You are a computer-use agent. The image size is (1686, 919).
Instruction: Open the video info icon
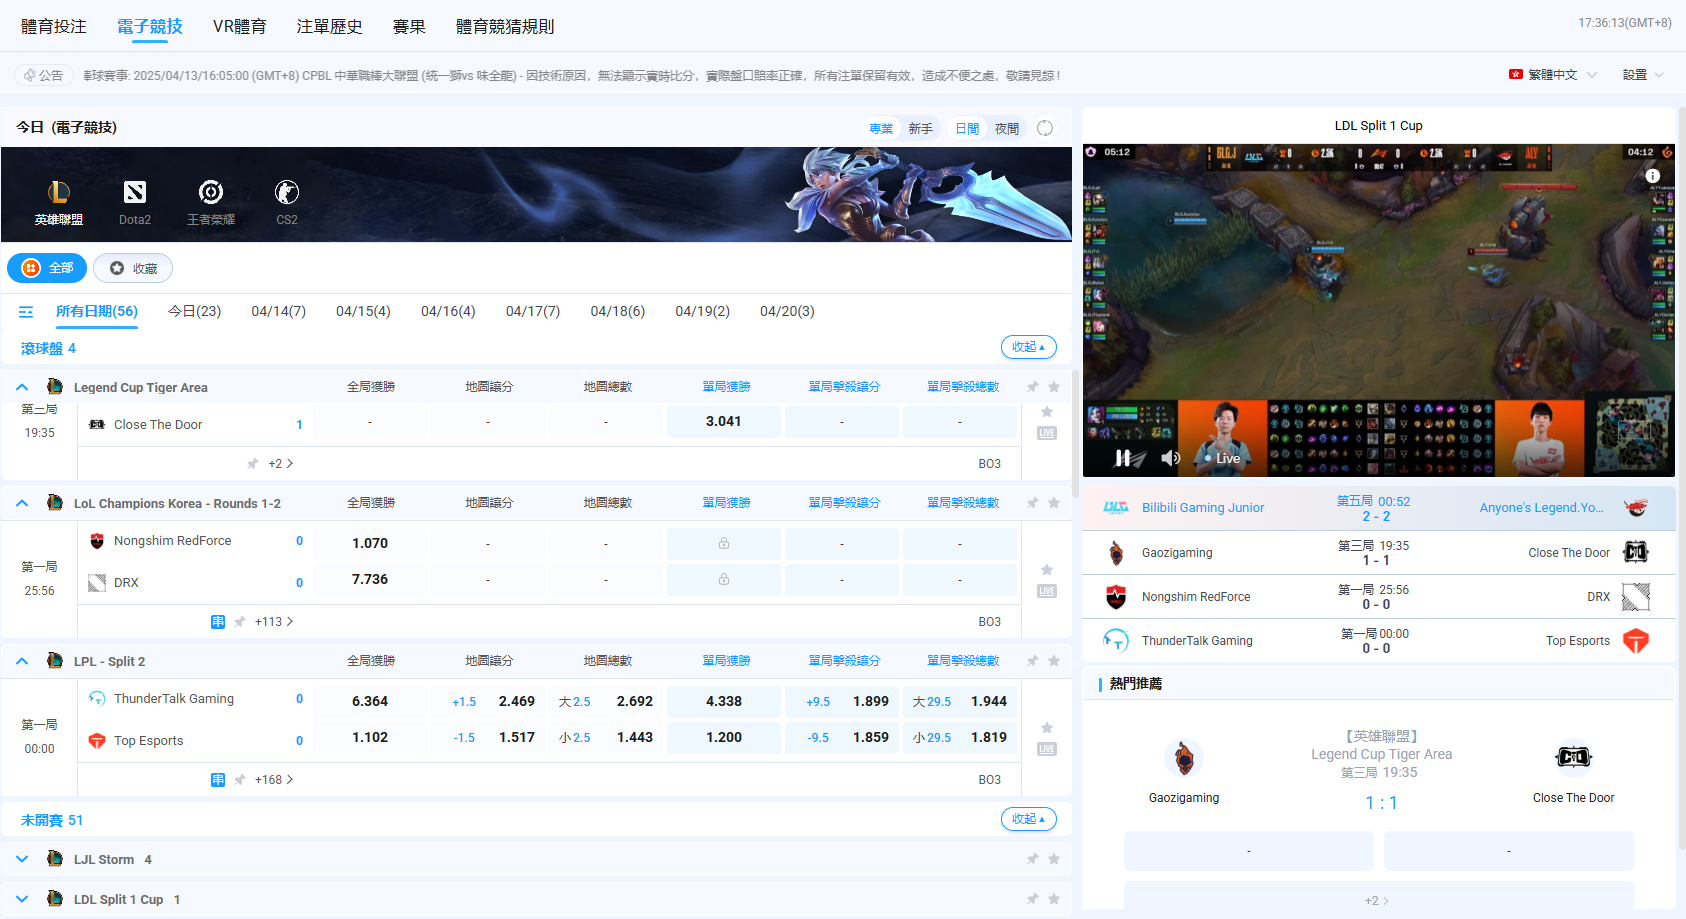pos(1652,176)
